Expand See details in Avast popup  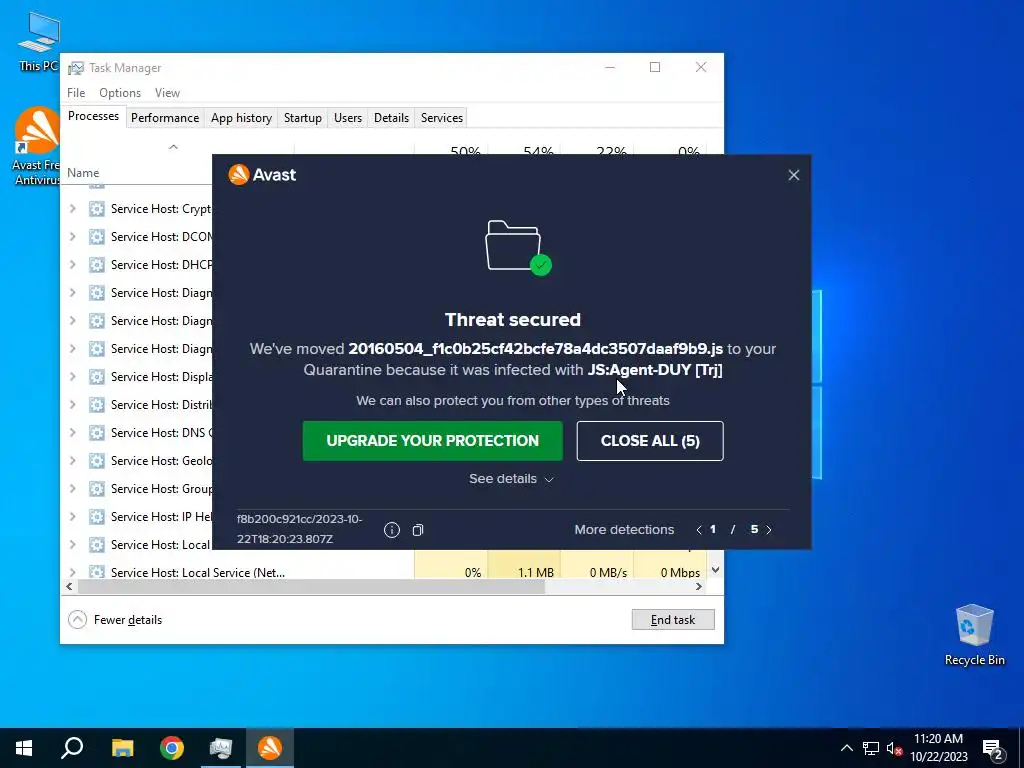pyautogui.click(x=511, y=479)
